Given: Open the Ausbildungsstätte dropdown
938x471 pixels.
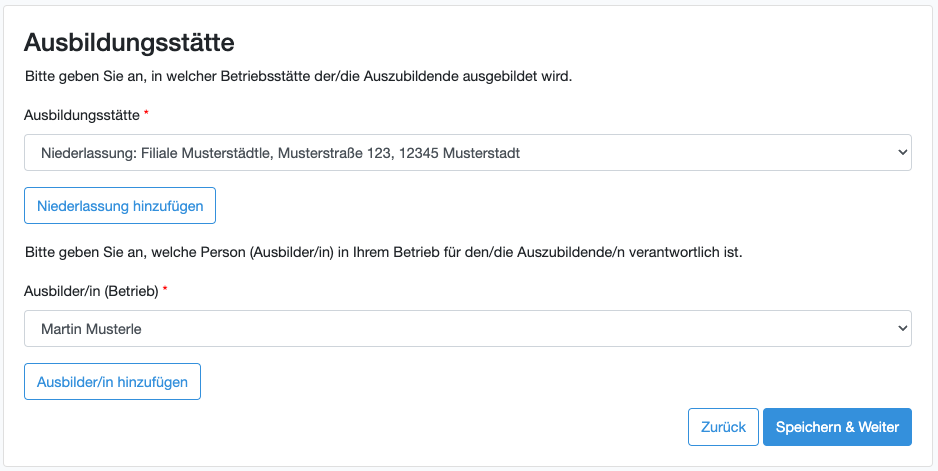Looking at the screenshot, I should tap(467, 153).
